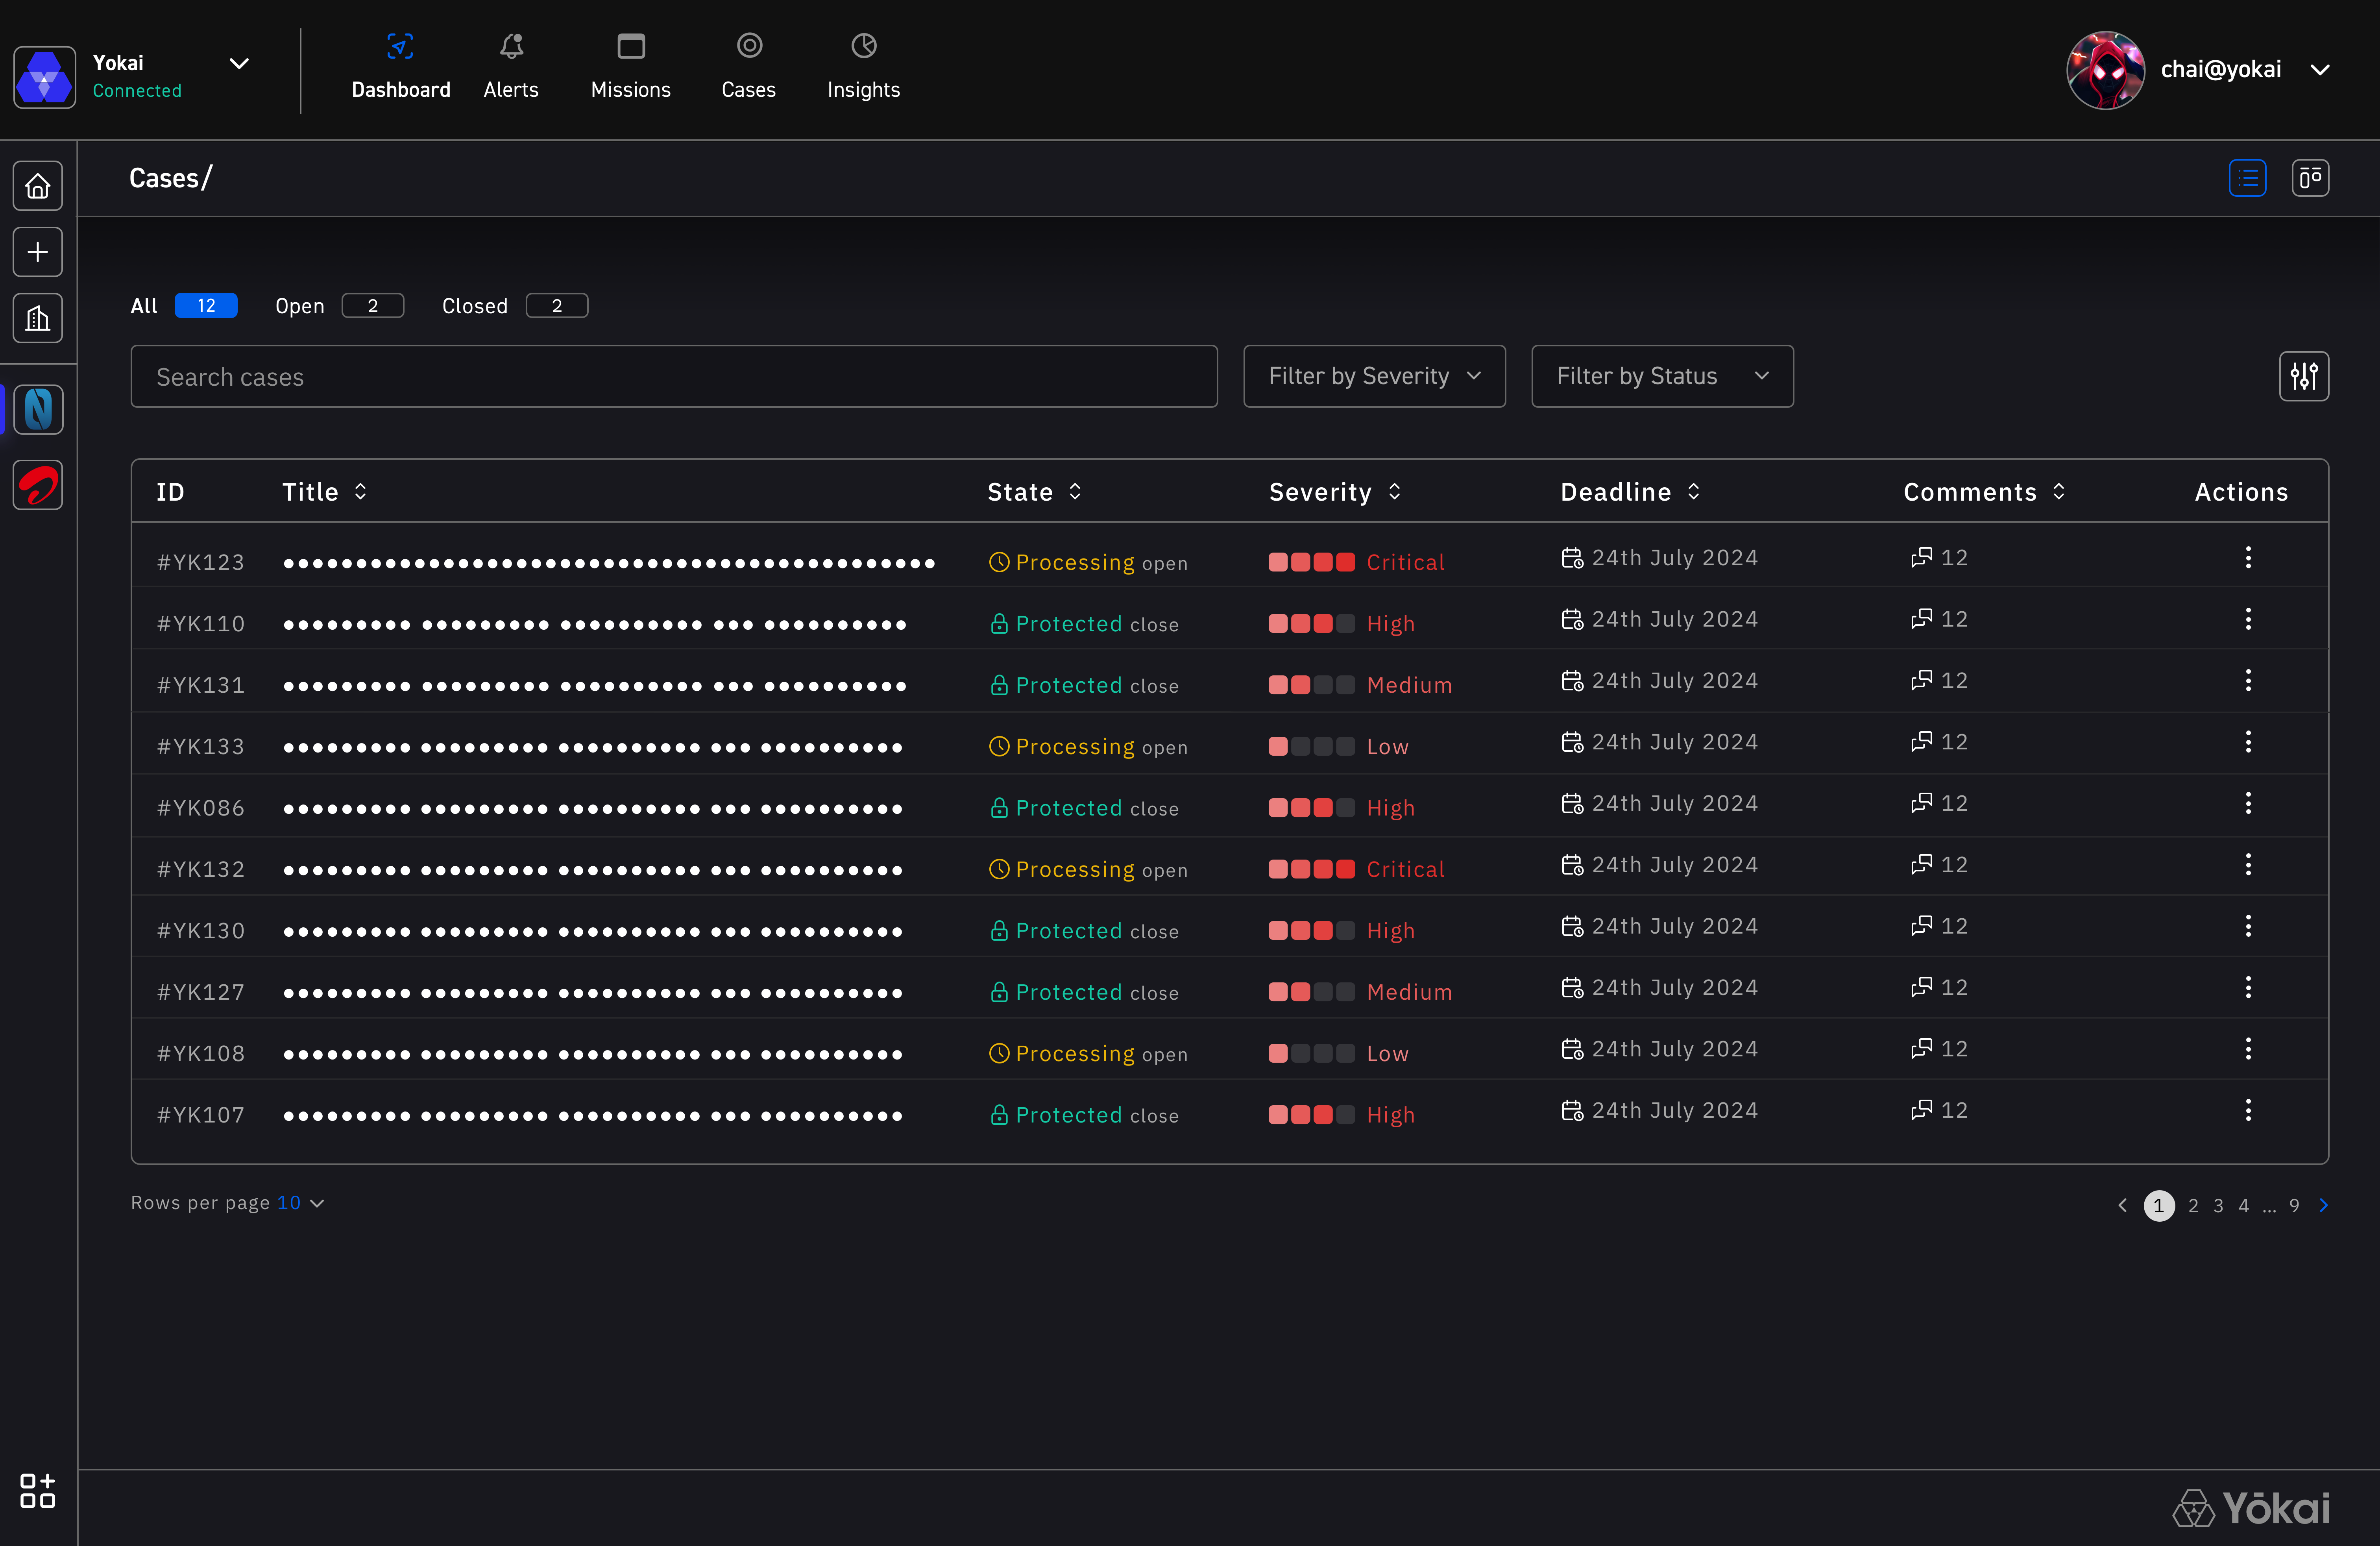Select the blue N workspace icon
The width and height of the screenshot is (2380, 1546).
(38, 410)
